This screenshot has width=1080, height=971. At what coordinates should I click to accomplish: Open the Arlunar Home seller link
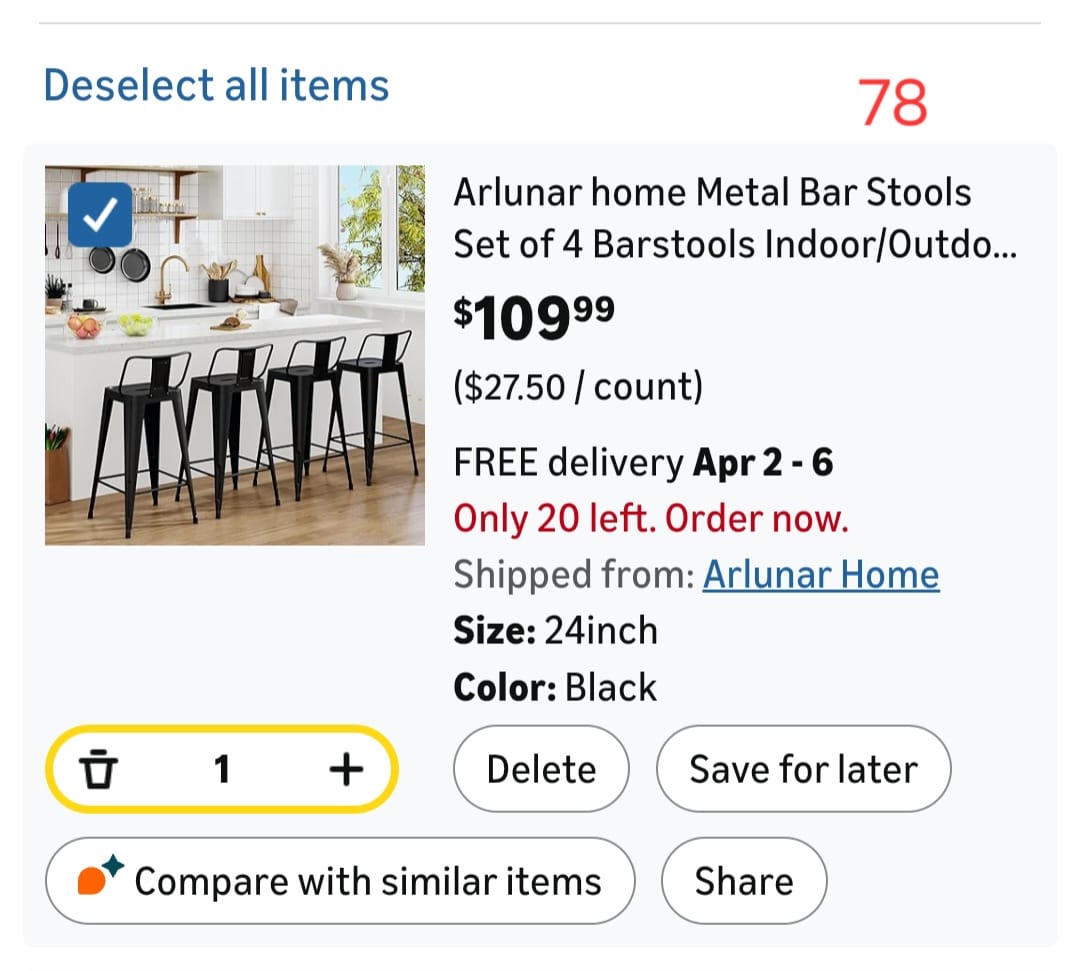(821, 575)
